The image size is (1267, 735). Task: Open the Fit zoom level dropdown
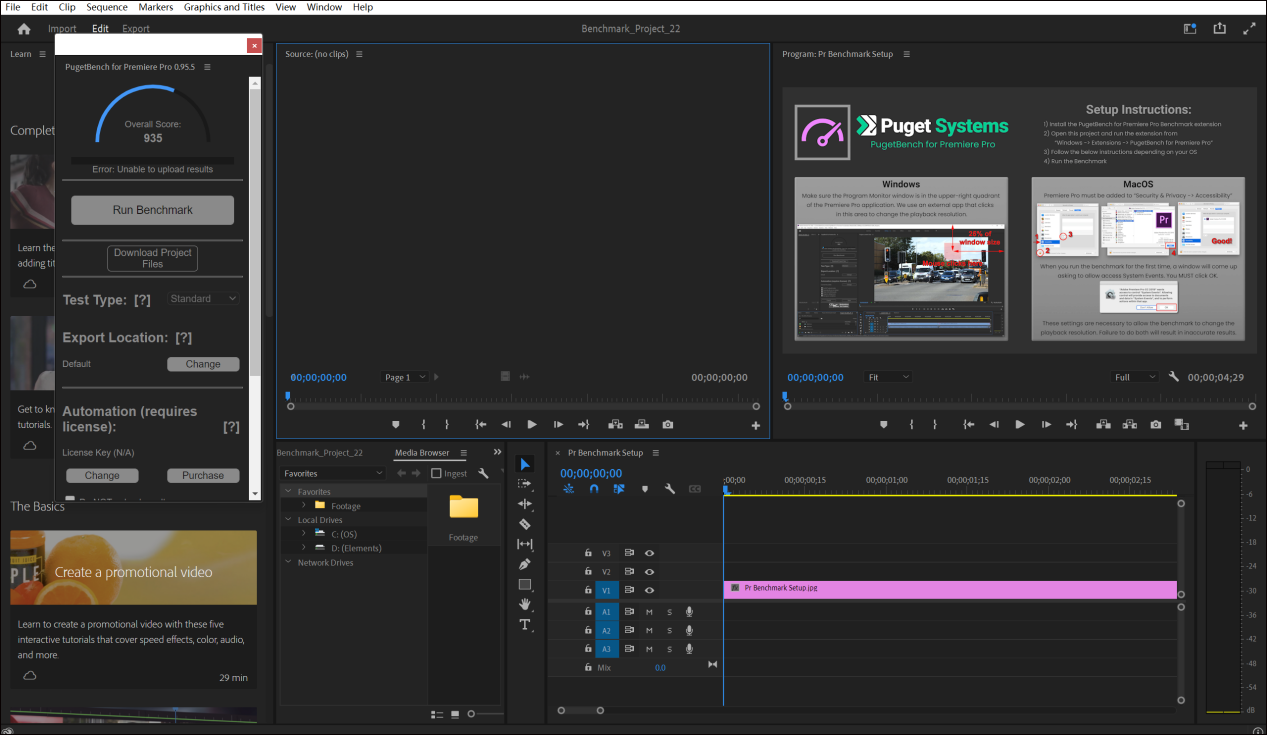pyautogui.click(x=888, y=377)
